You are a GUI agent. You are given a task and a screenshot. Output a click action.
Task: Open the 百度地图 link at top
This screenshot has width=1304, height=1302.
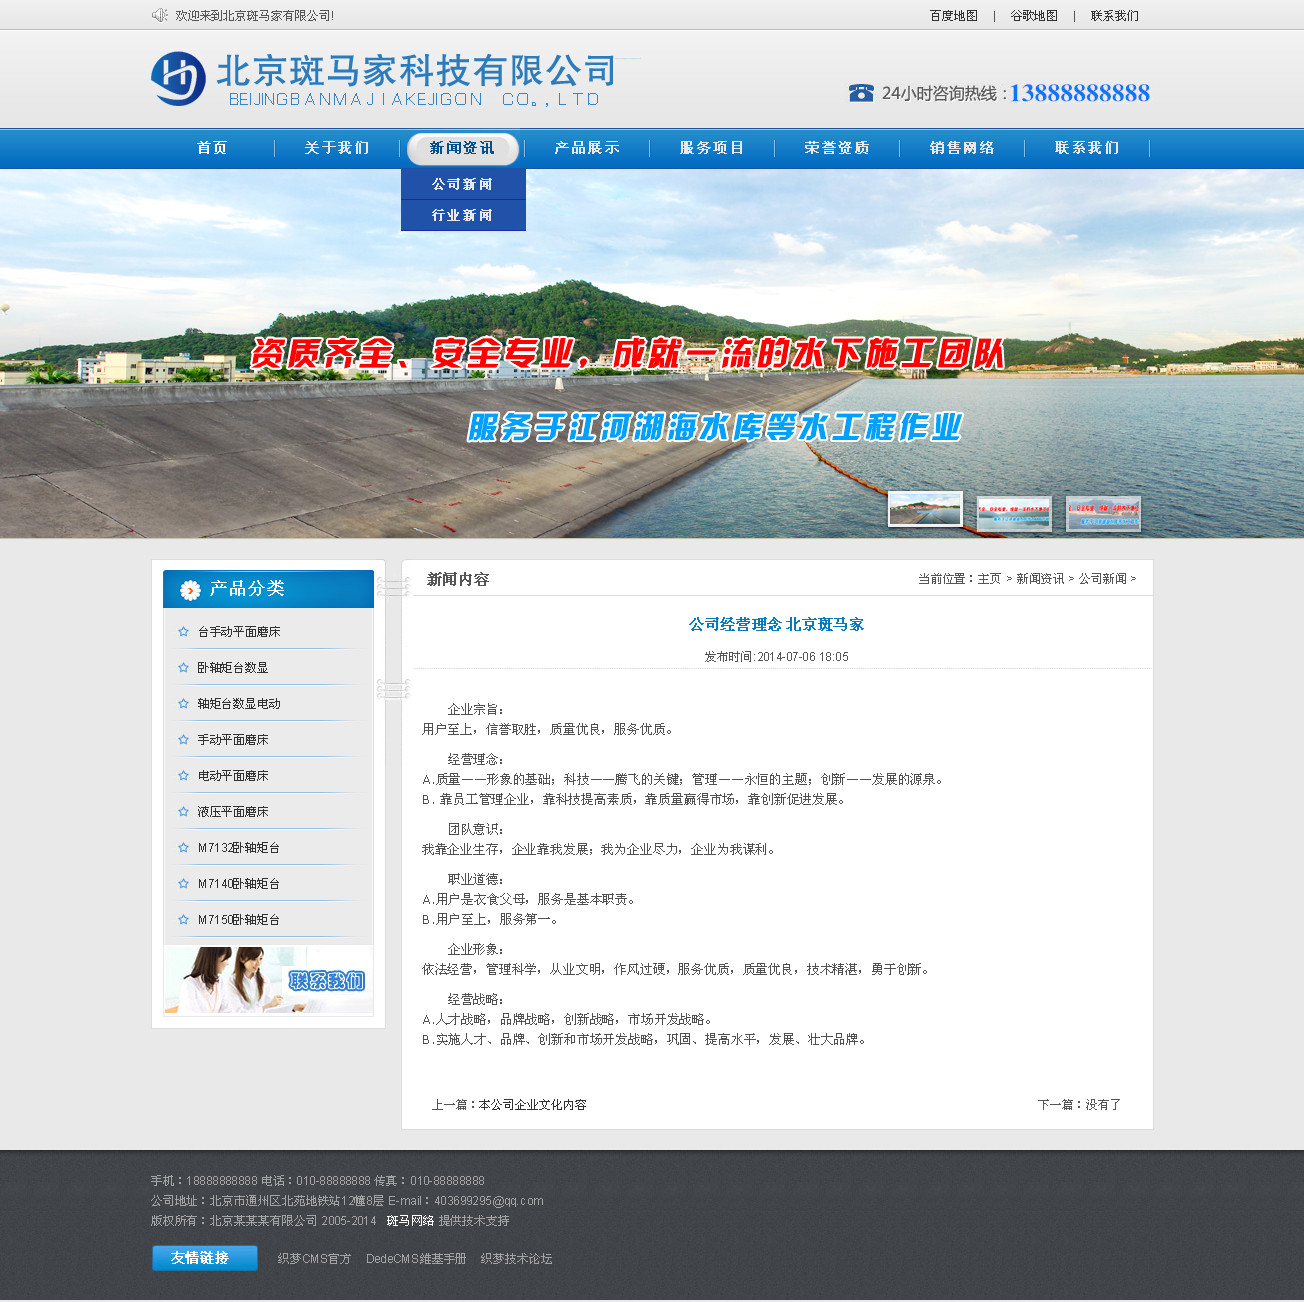point(953,16)
